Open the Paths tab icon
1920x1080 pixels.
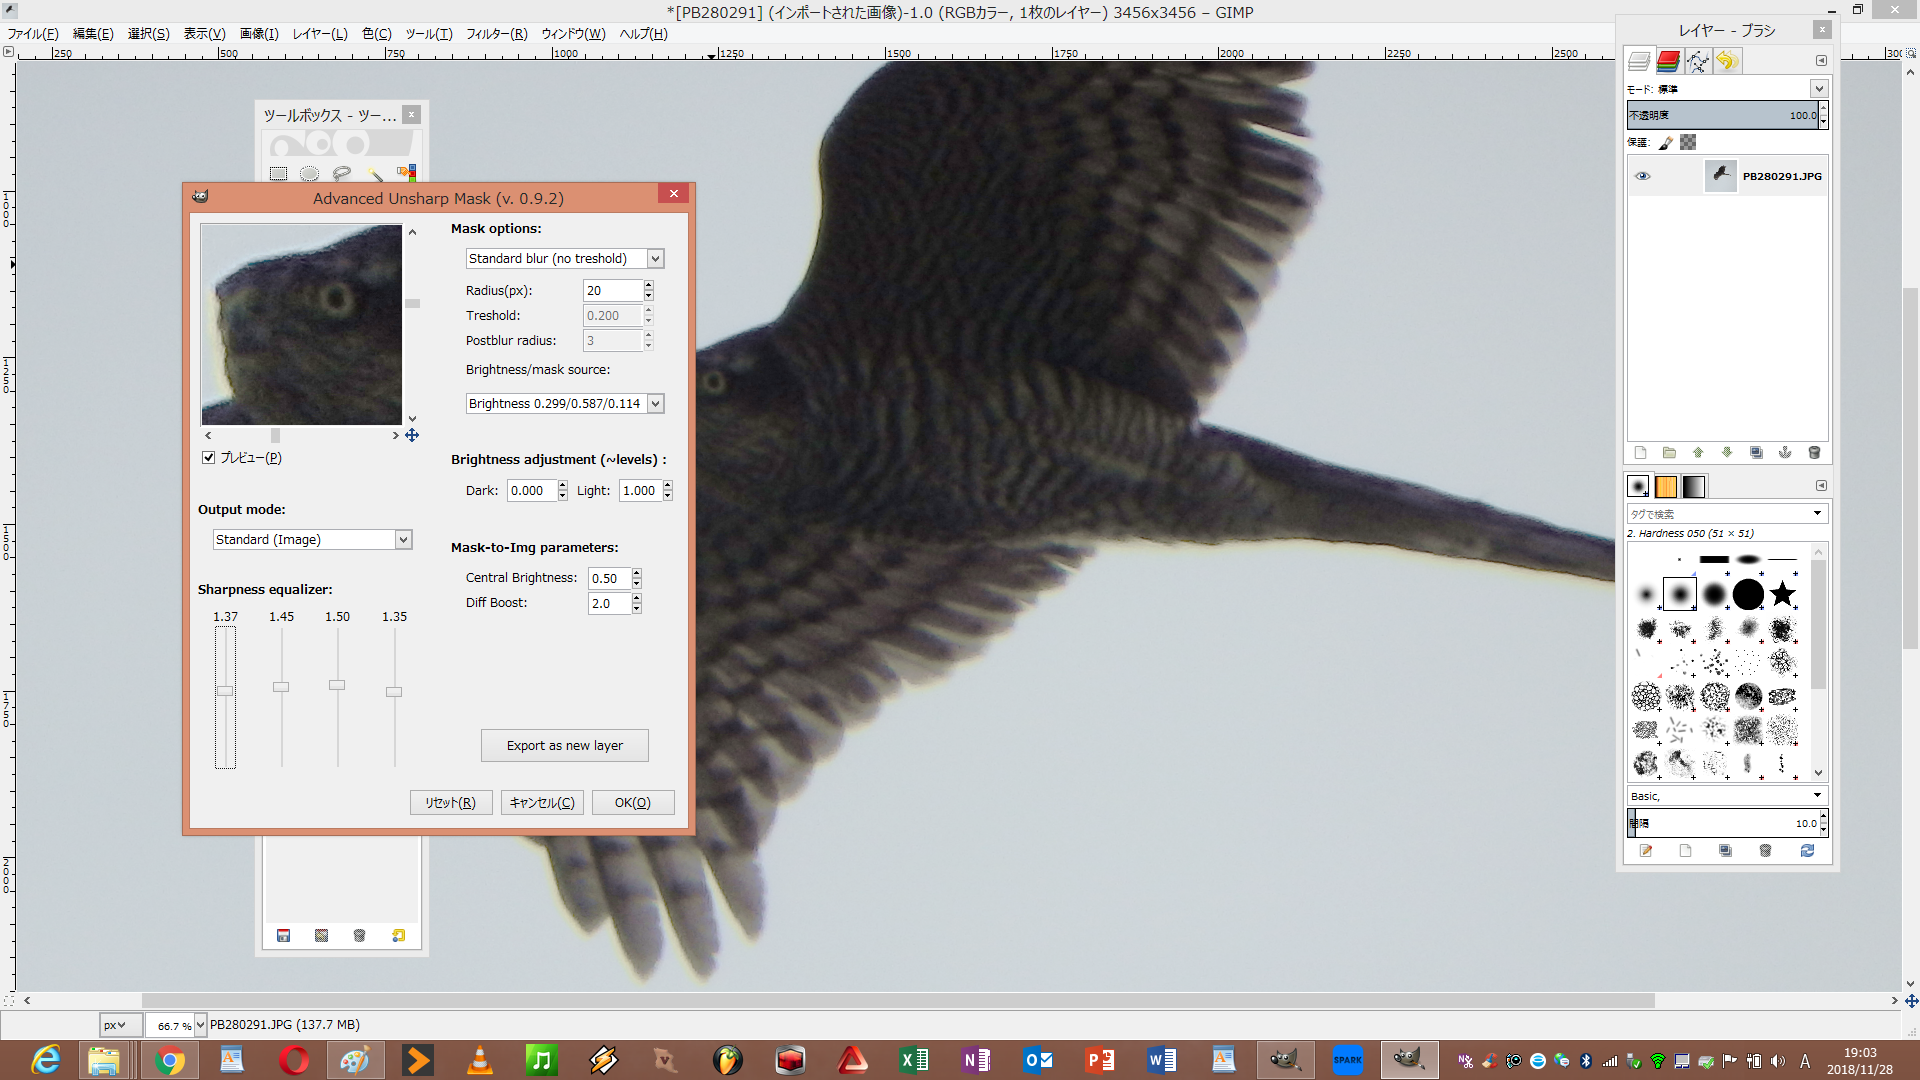(x=1698, y=61)
